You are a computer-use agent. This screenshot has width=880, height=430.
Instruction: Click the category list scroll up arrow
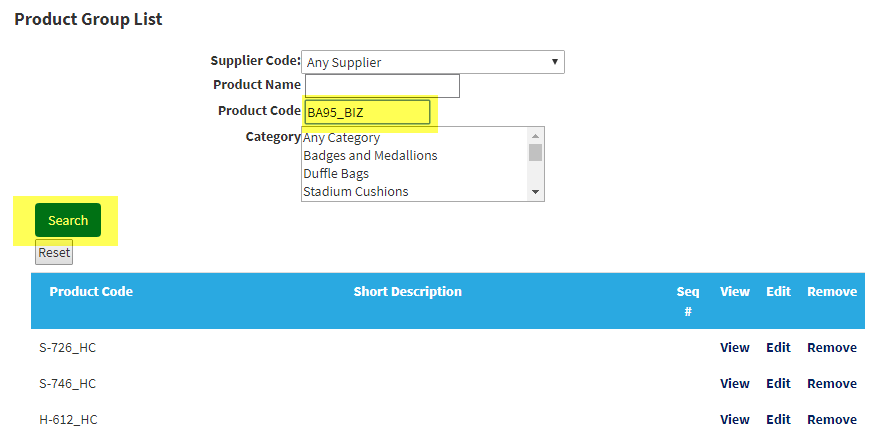pyautogui.click(x=535, y=136)
